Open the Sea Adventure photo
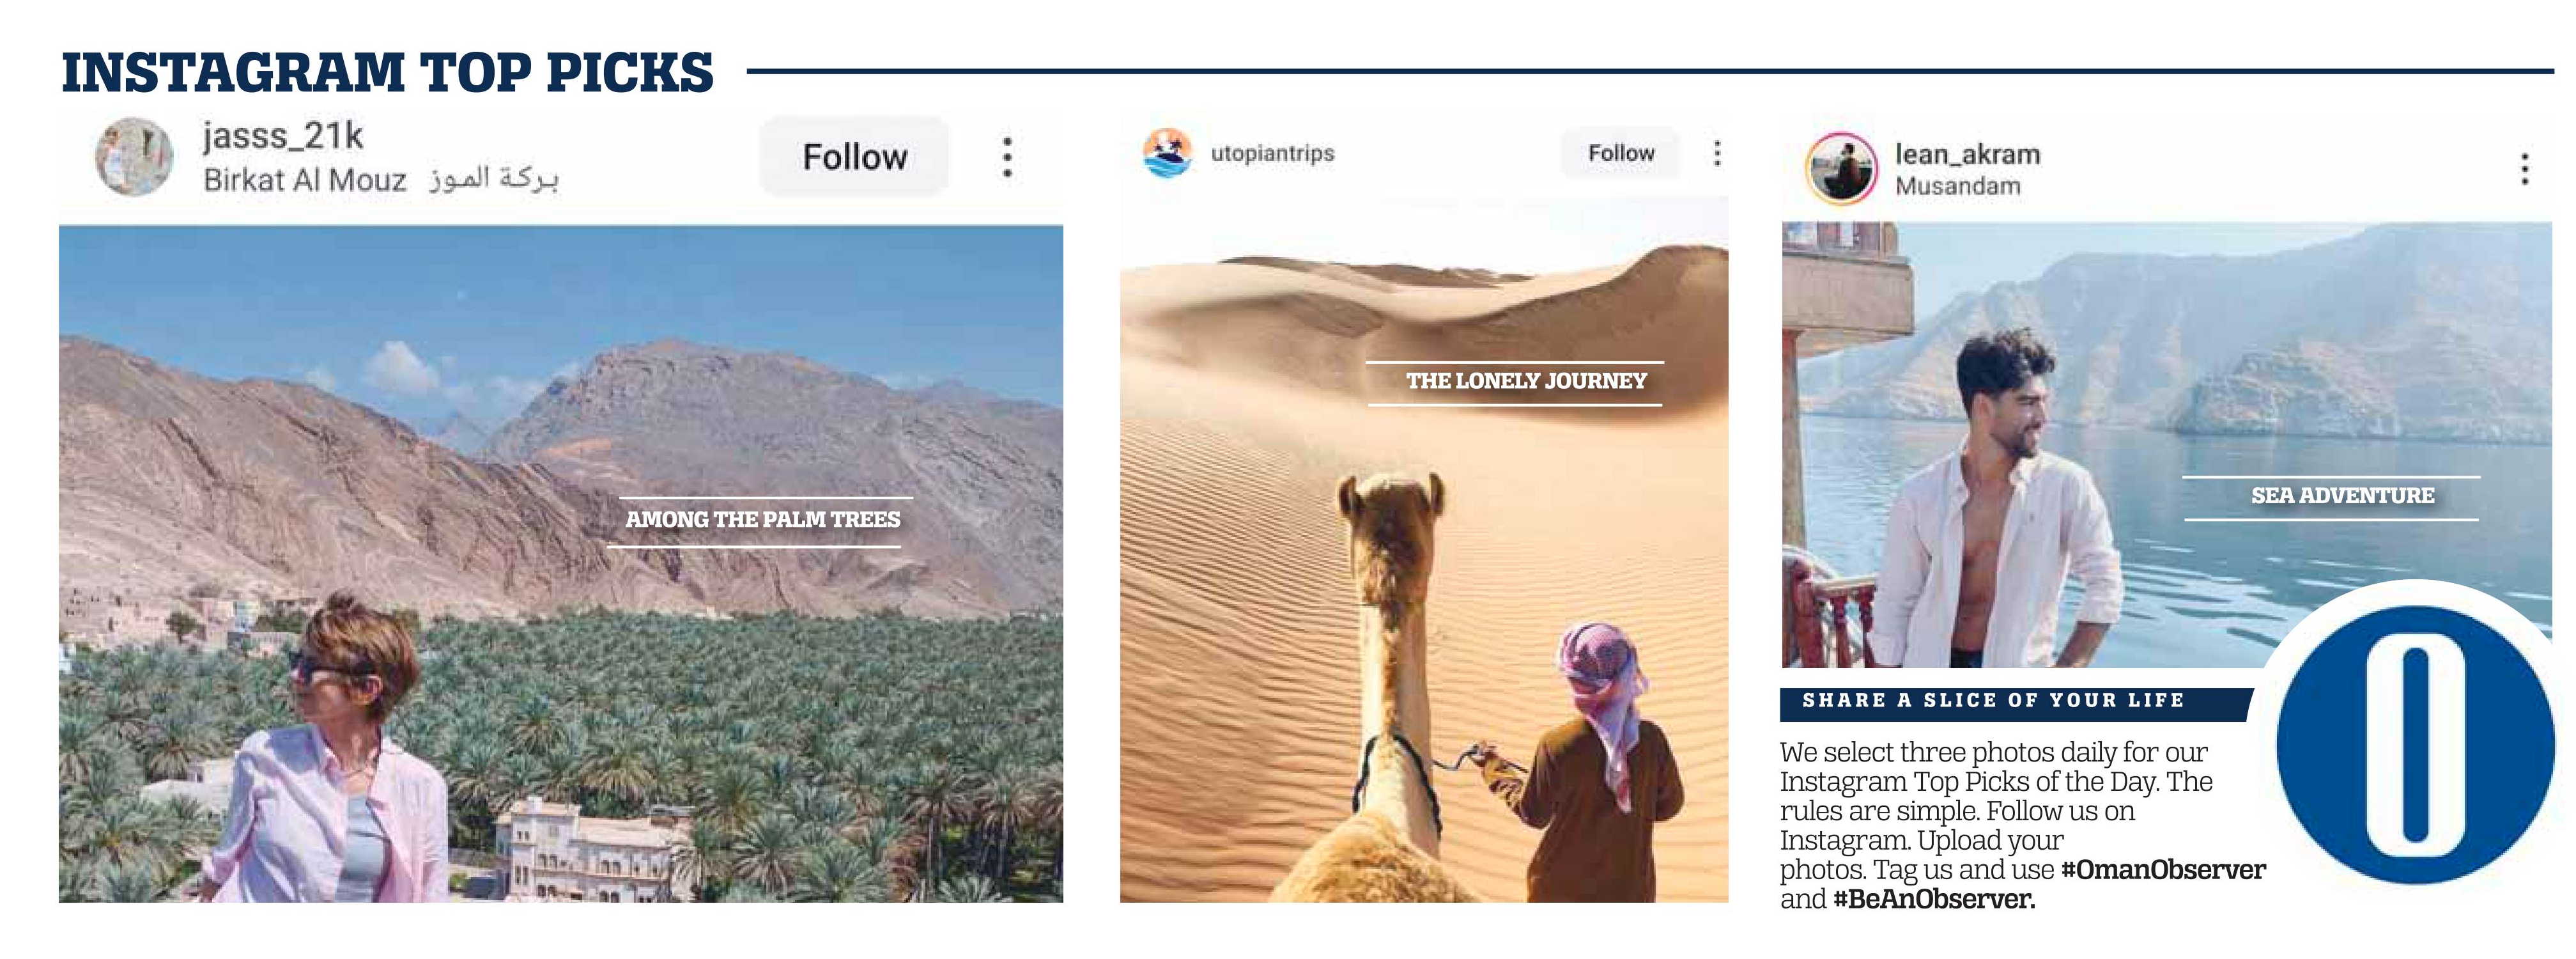 tap(2166, 444)
